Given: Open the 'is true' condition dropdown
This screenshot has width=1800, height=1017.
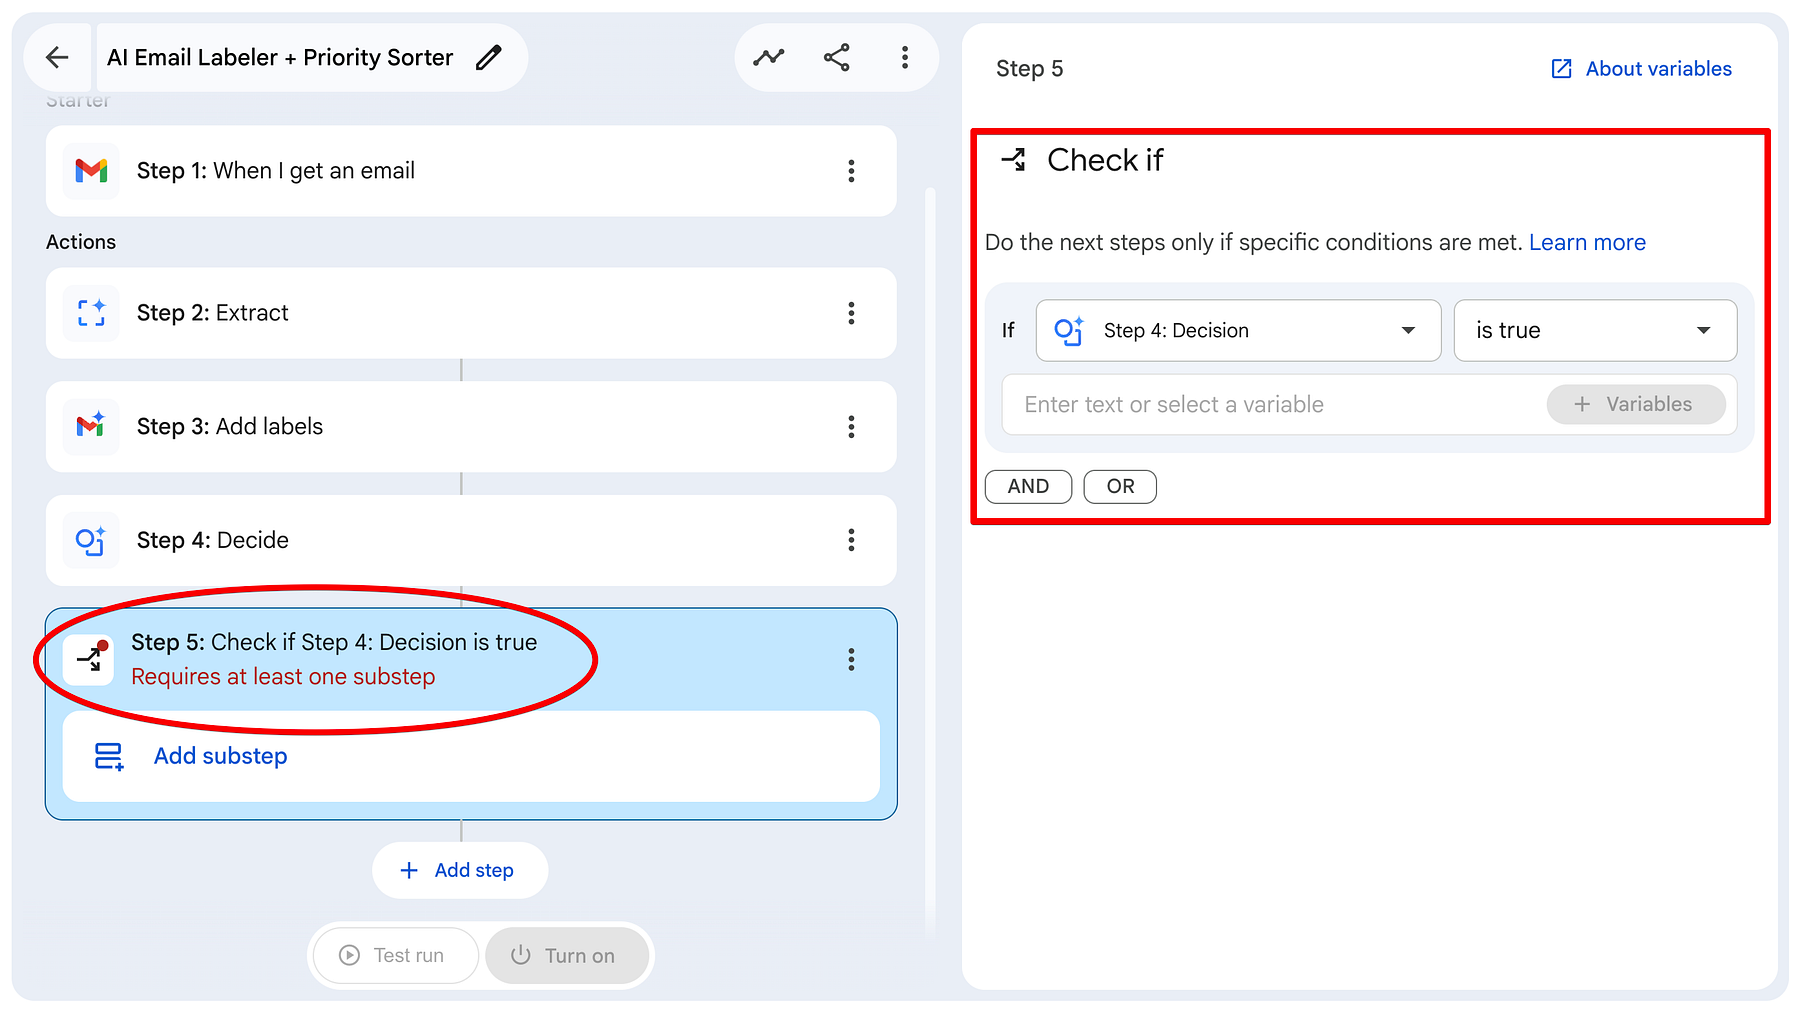Looking at the screenshot, I should 1595,331.
